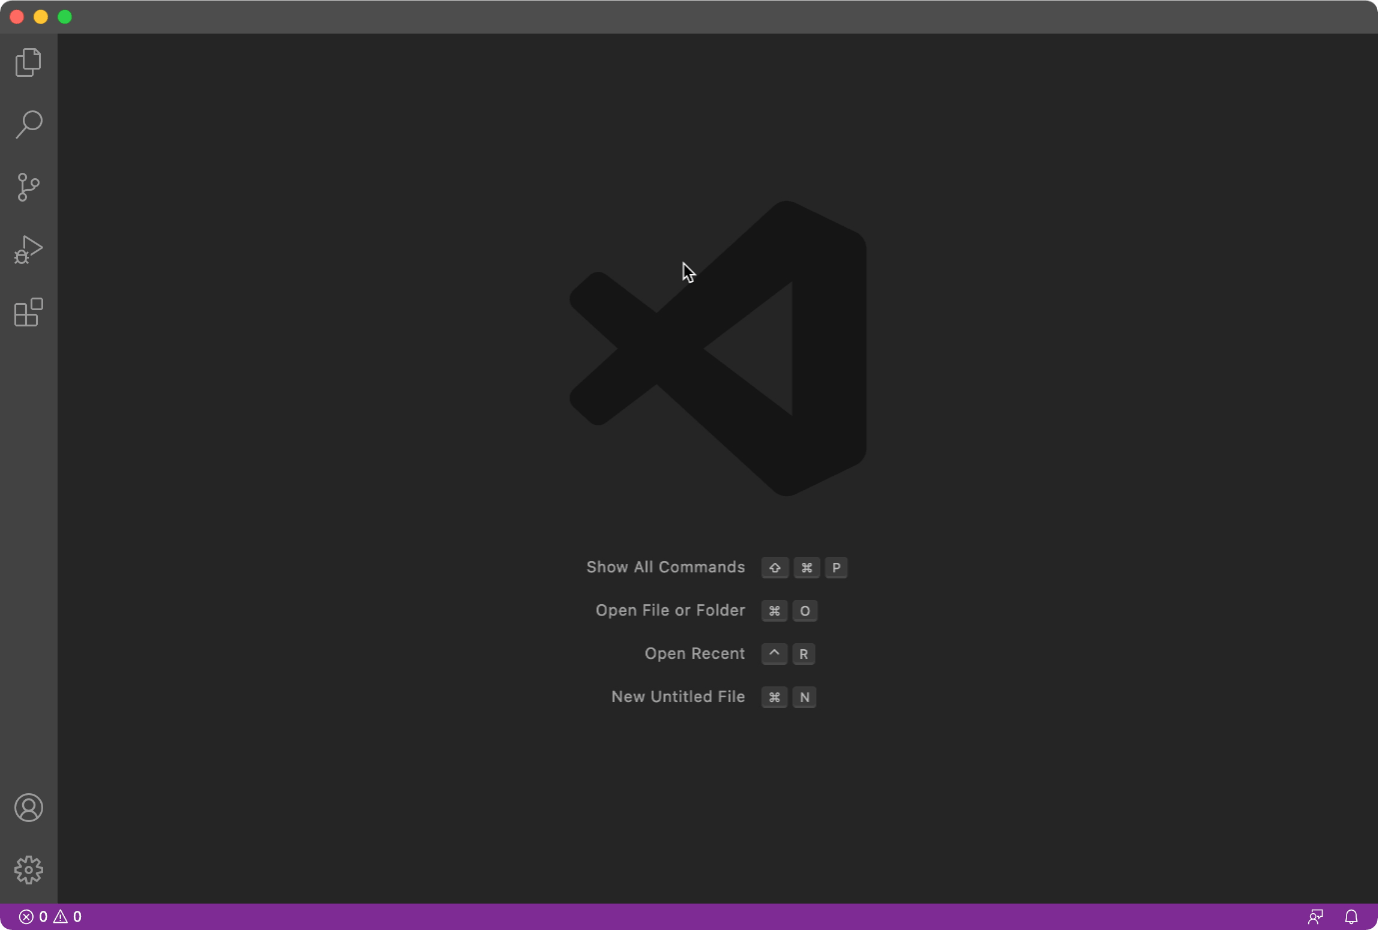Click the Control key in Open Recent shortcut

[775, 654]
